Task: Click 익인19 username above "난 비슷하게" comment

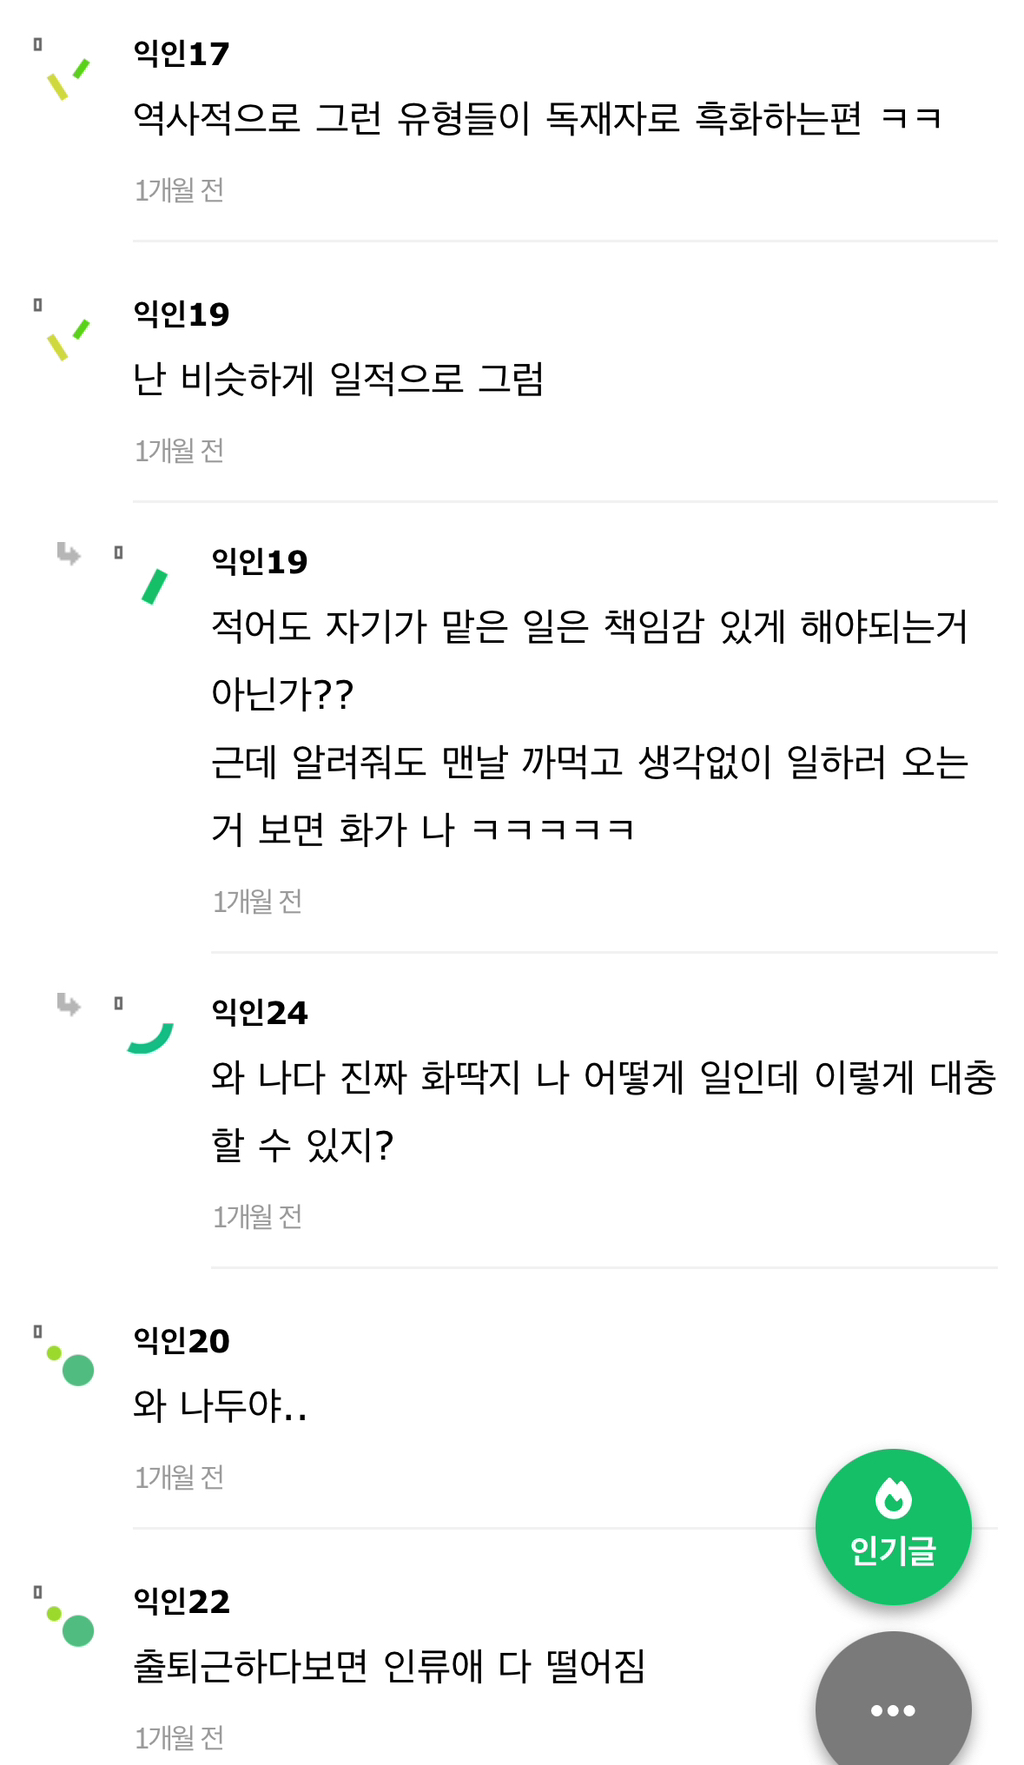Action: click(x=181, y=314)
